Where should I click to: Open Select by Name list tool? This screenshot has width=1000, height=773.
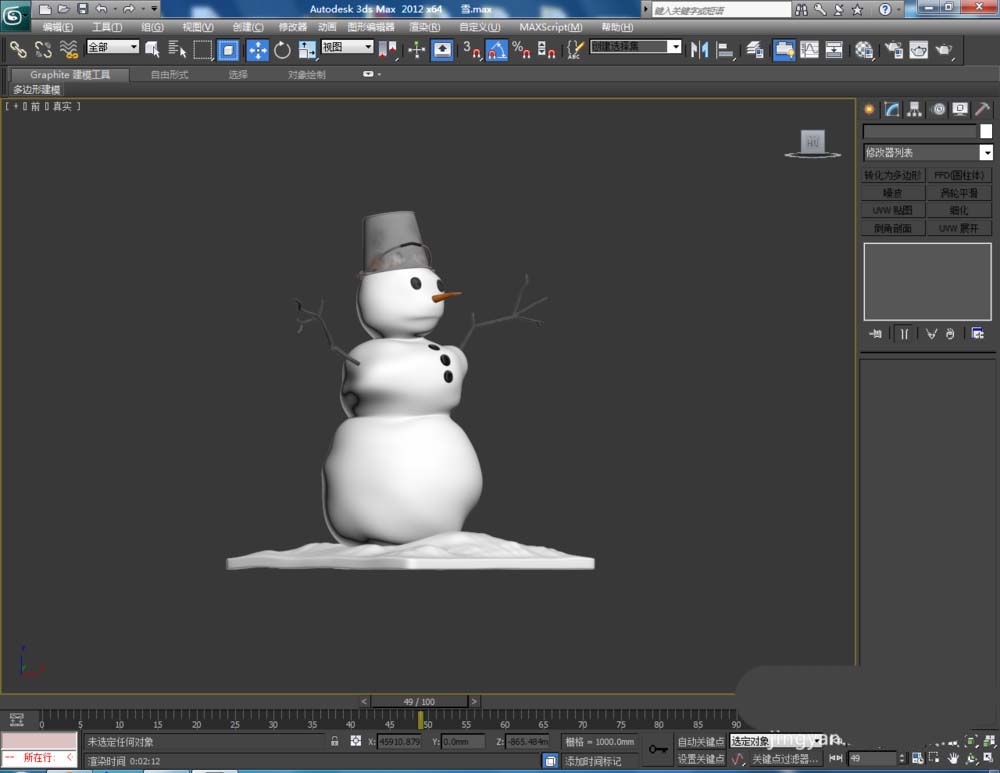pyautogui.click(x=177, y=50)
